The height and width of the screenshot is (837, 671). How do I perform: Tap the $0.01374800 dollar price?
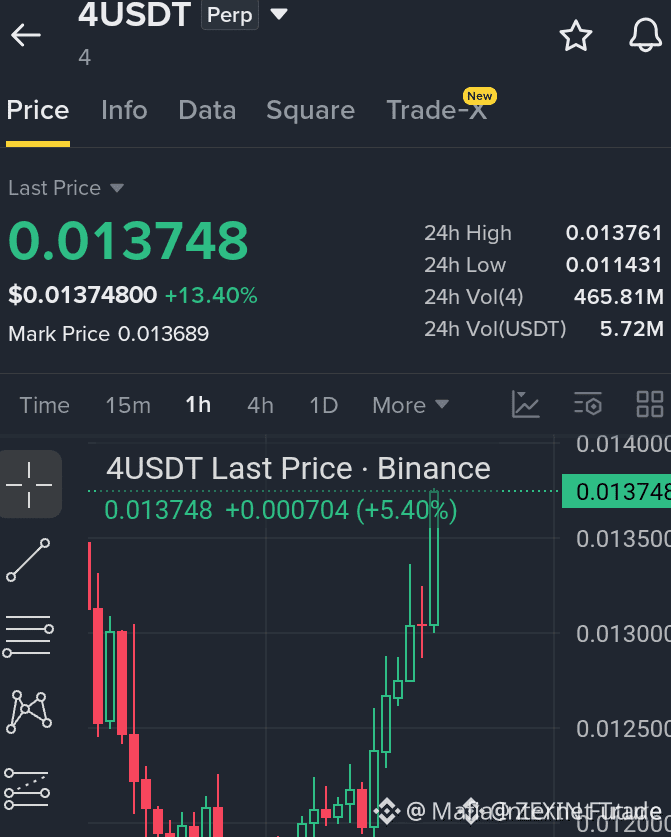pos(83,295)
